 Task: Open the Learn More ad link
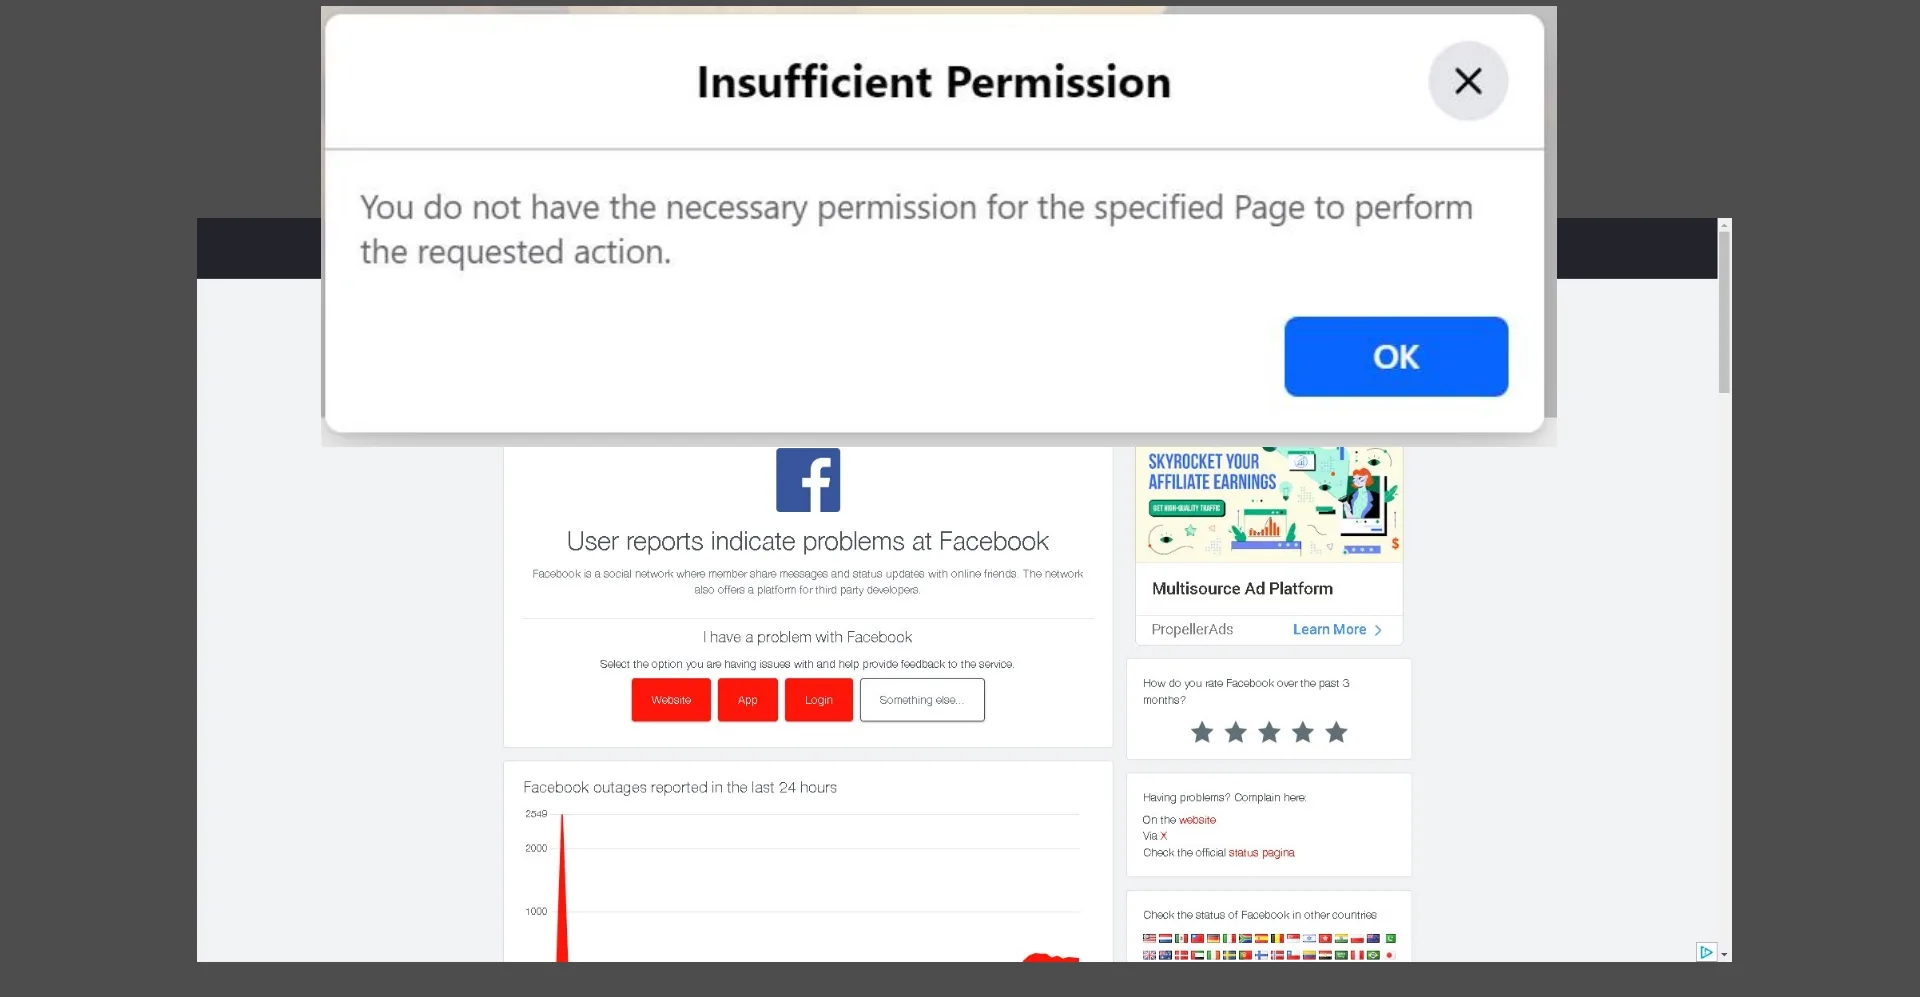tap(1329, 630)
